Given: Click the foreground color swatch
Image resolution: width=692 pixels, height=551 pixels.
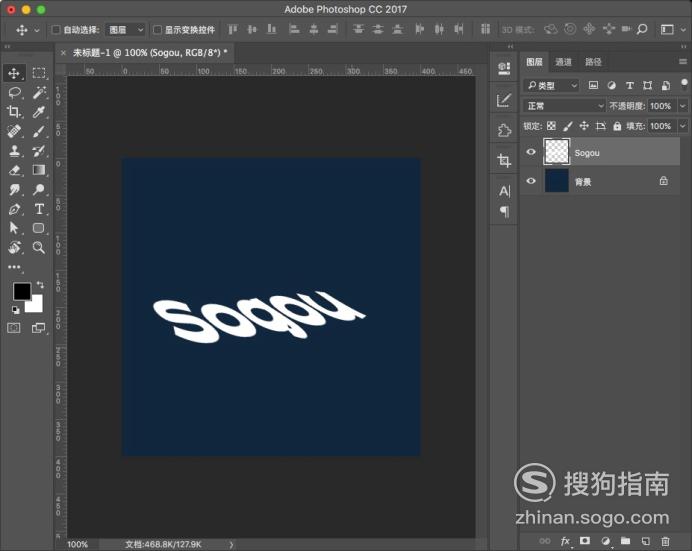Looking at the screenshot, I should coord(20,291).
